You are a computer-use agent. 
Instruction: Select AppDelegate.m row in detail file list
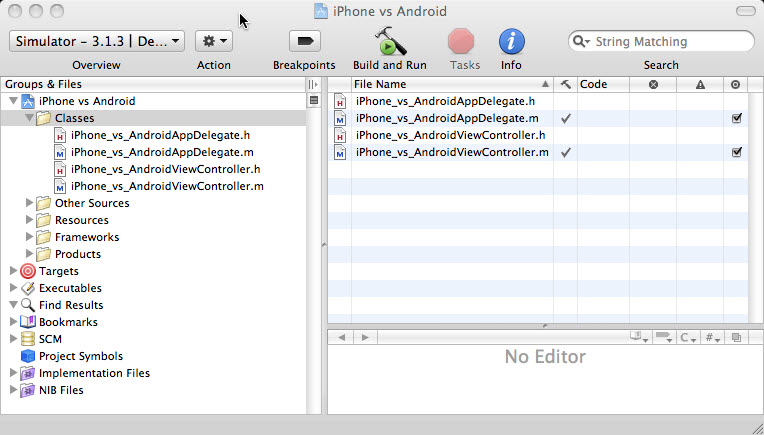pos(538,118)
